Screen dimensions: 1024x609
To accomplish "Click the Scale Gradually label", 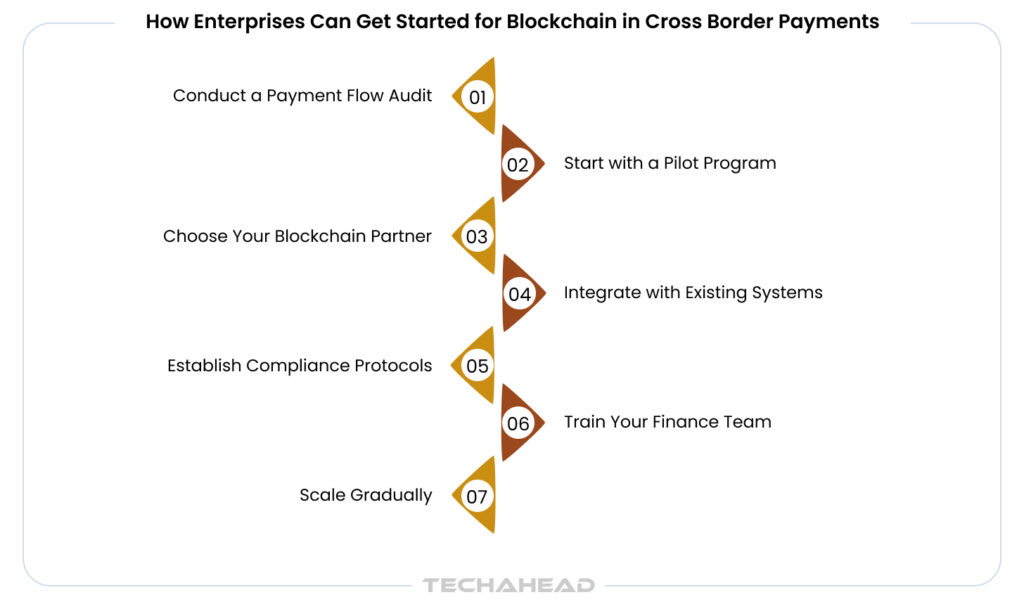I will 365,495.
